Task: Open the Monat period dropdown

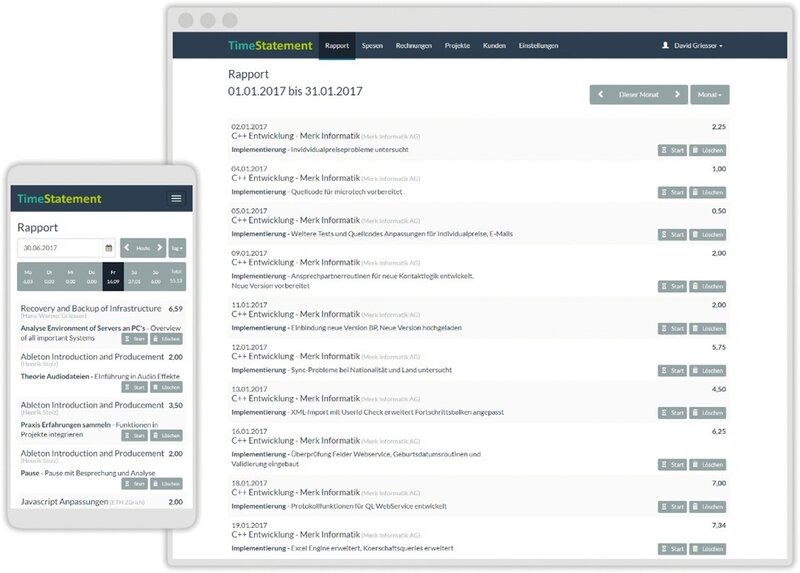Action: click(711, 95)
